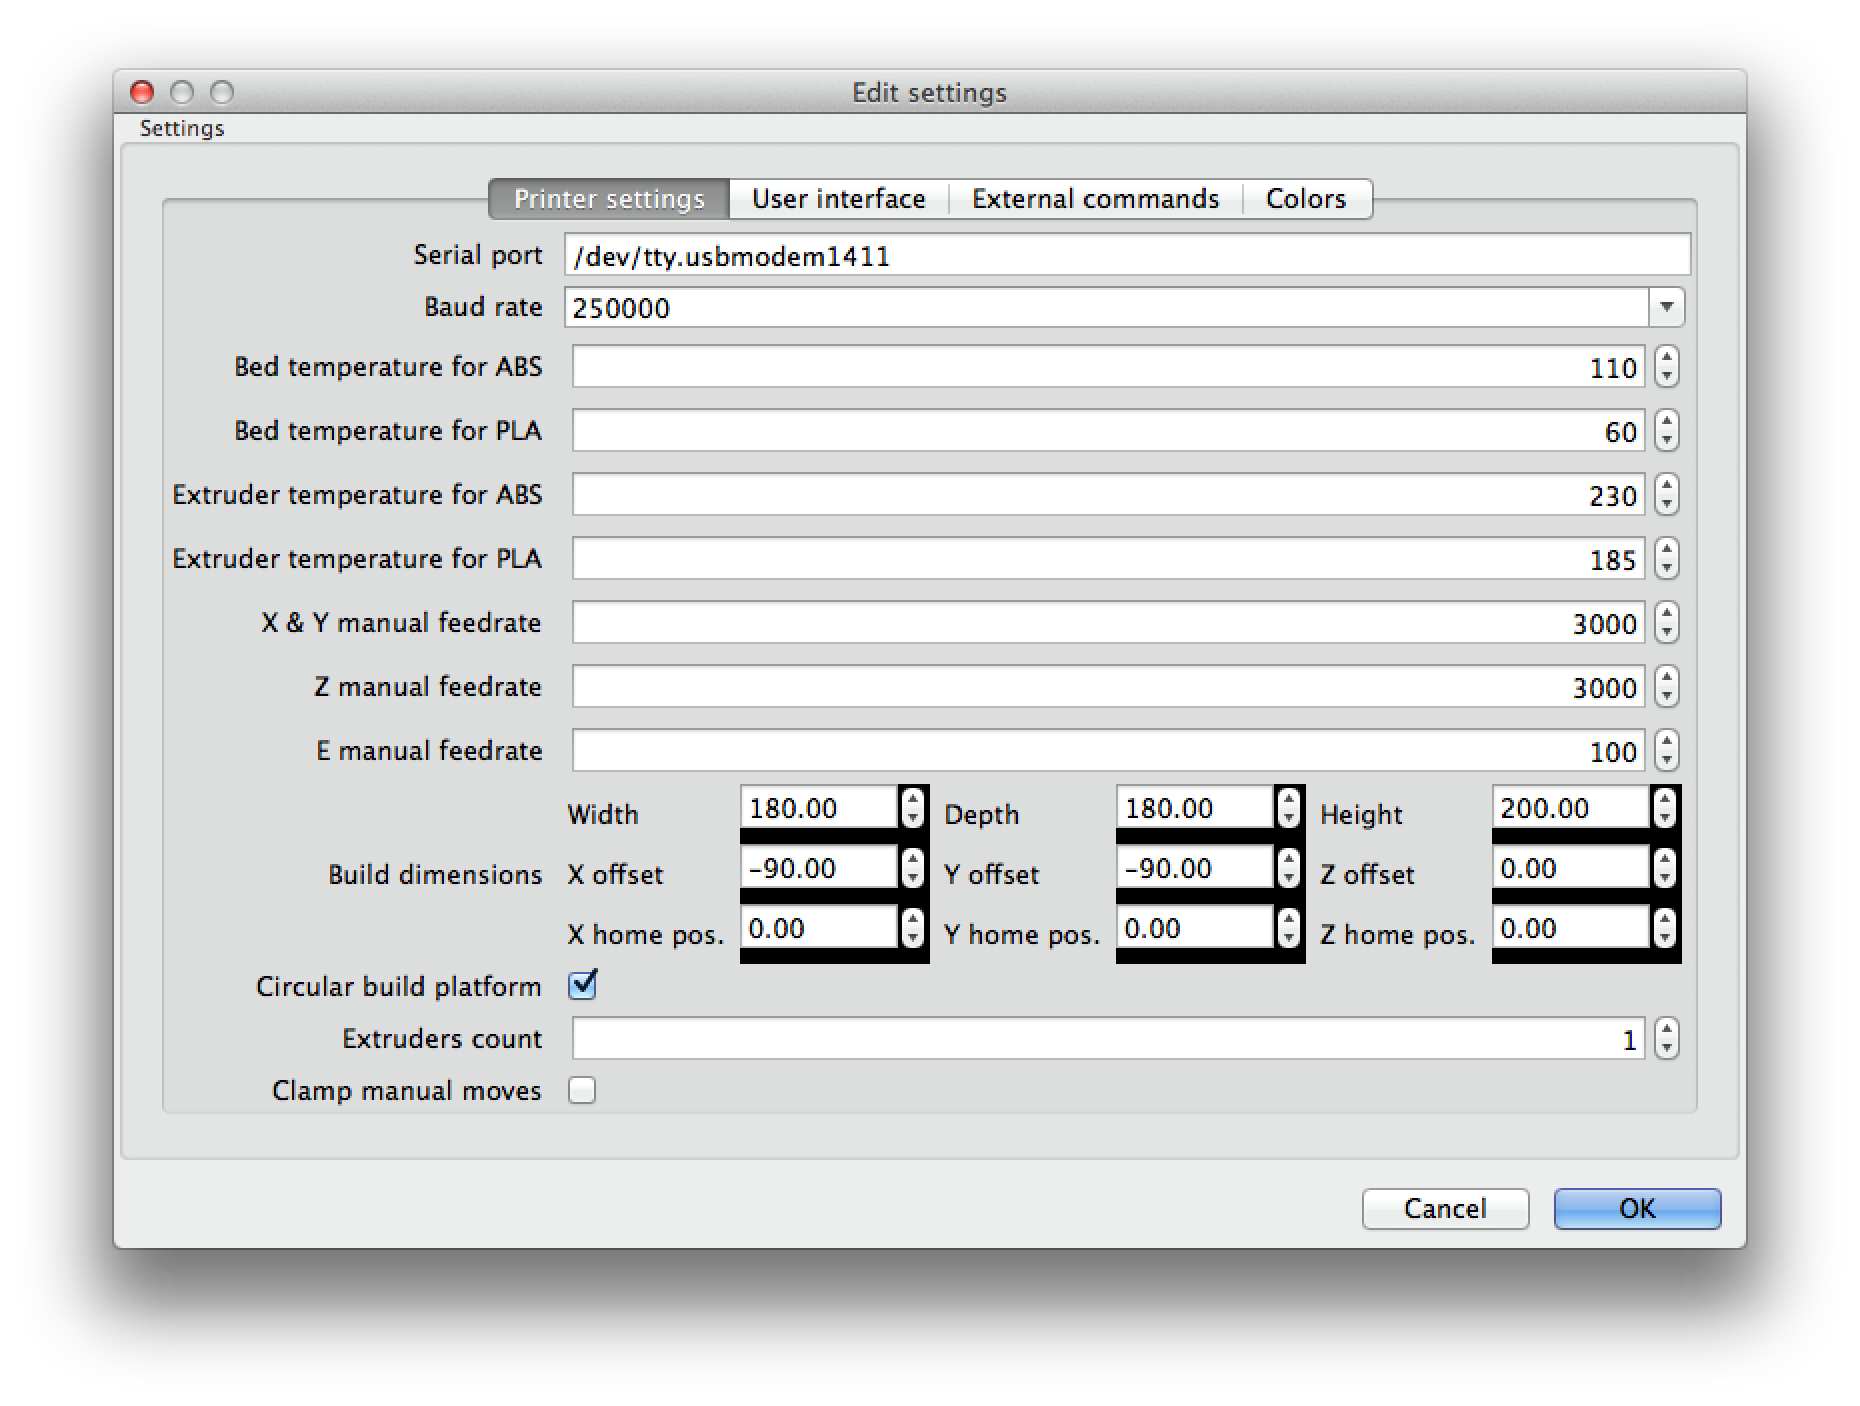This screenshot has height=1406, width=1860.
Task: Click the Z manual feedrate field
Action: (x=1108, y=687)
